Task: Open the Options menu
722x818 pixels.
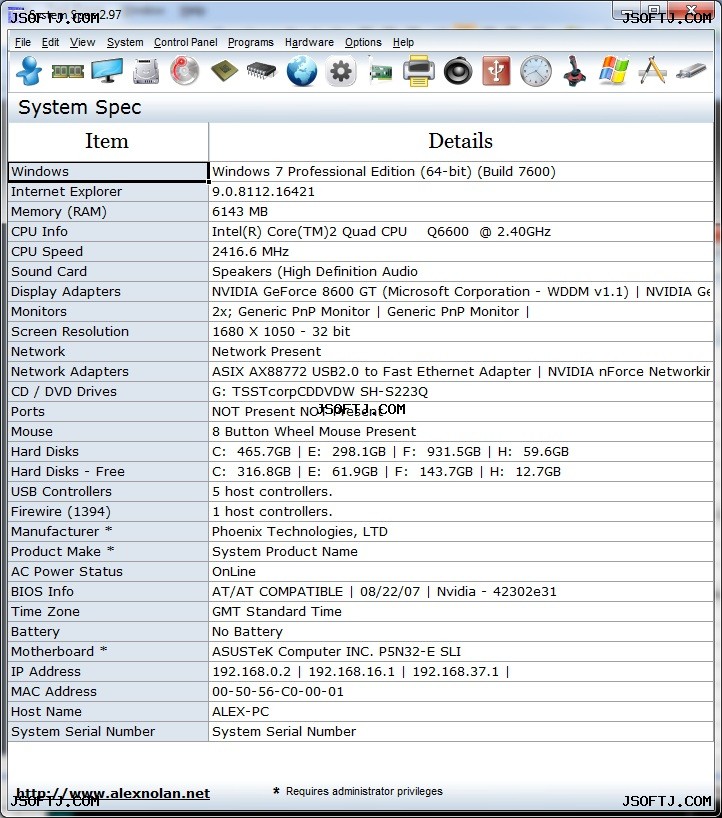Action: 363,42
